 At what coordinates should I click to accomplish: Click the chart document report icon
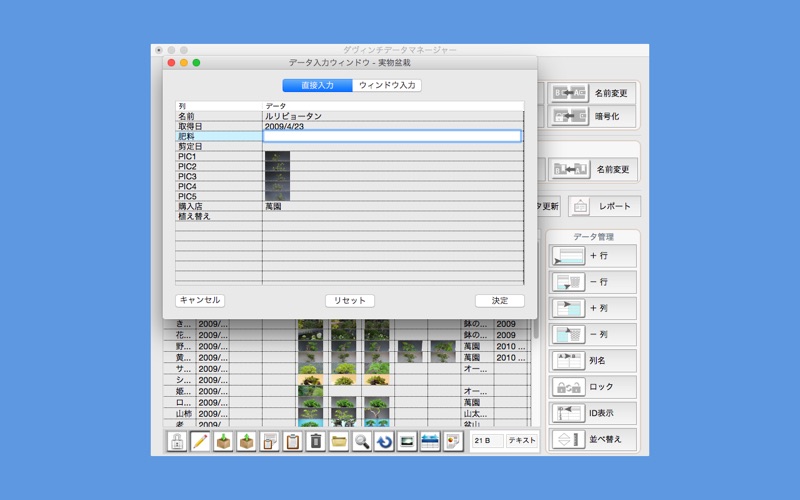point(453,441)
